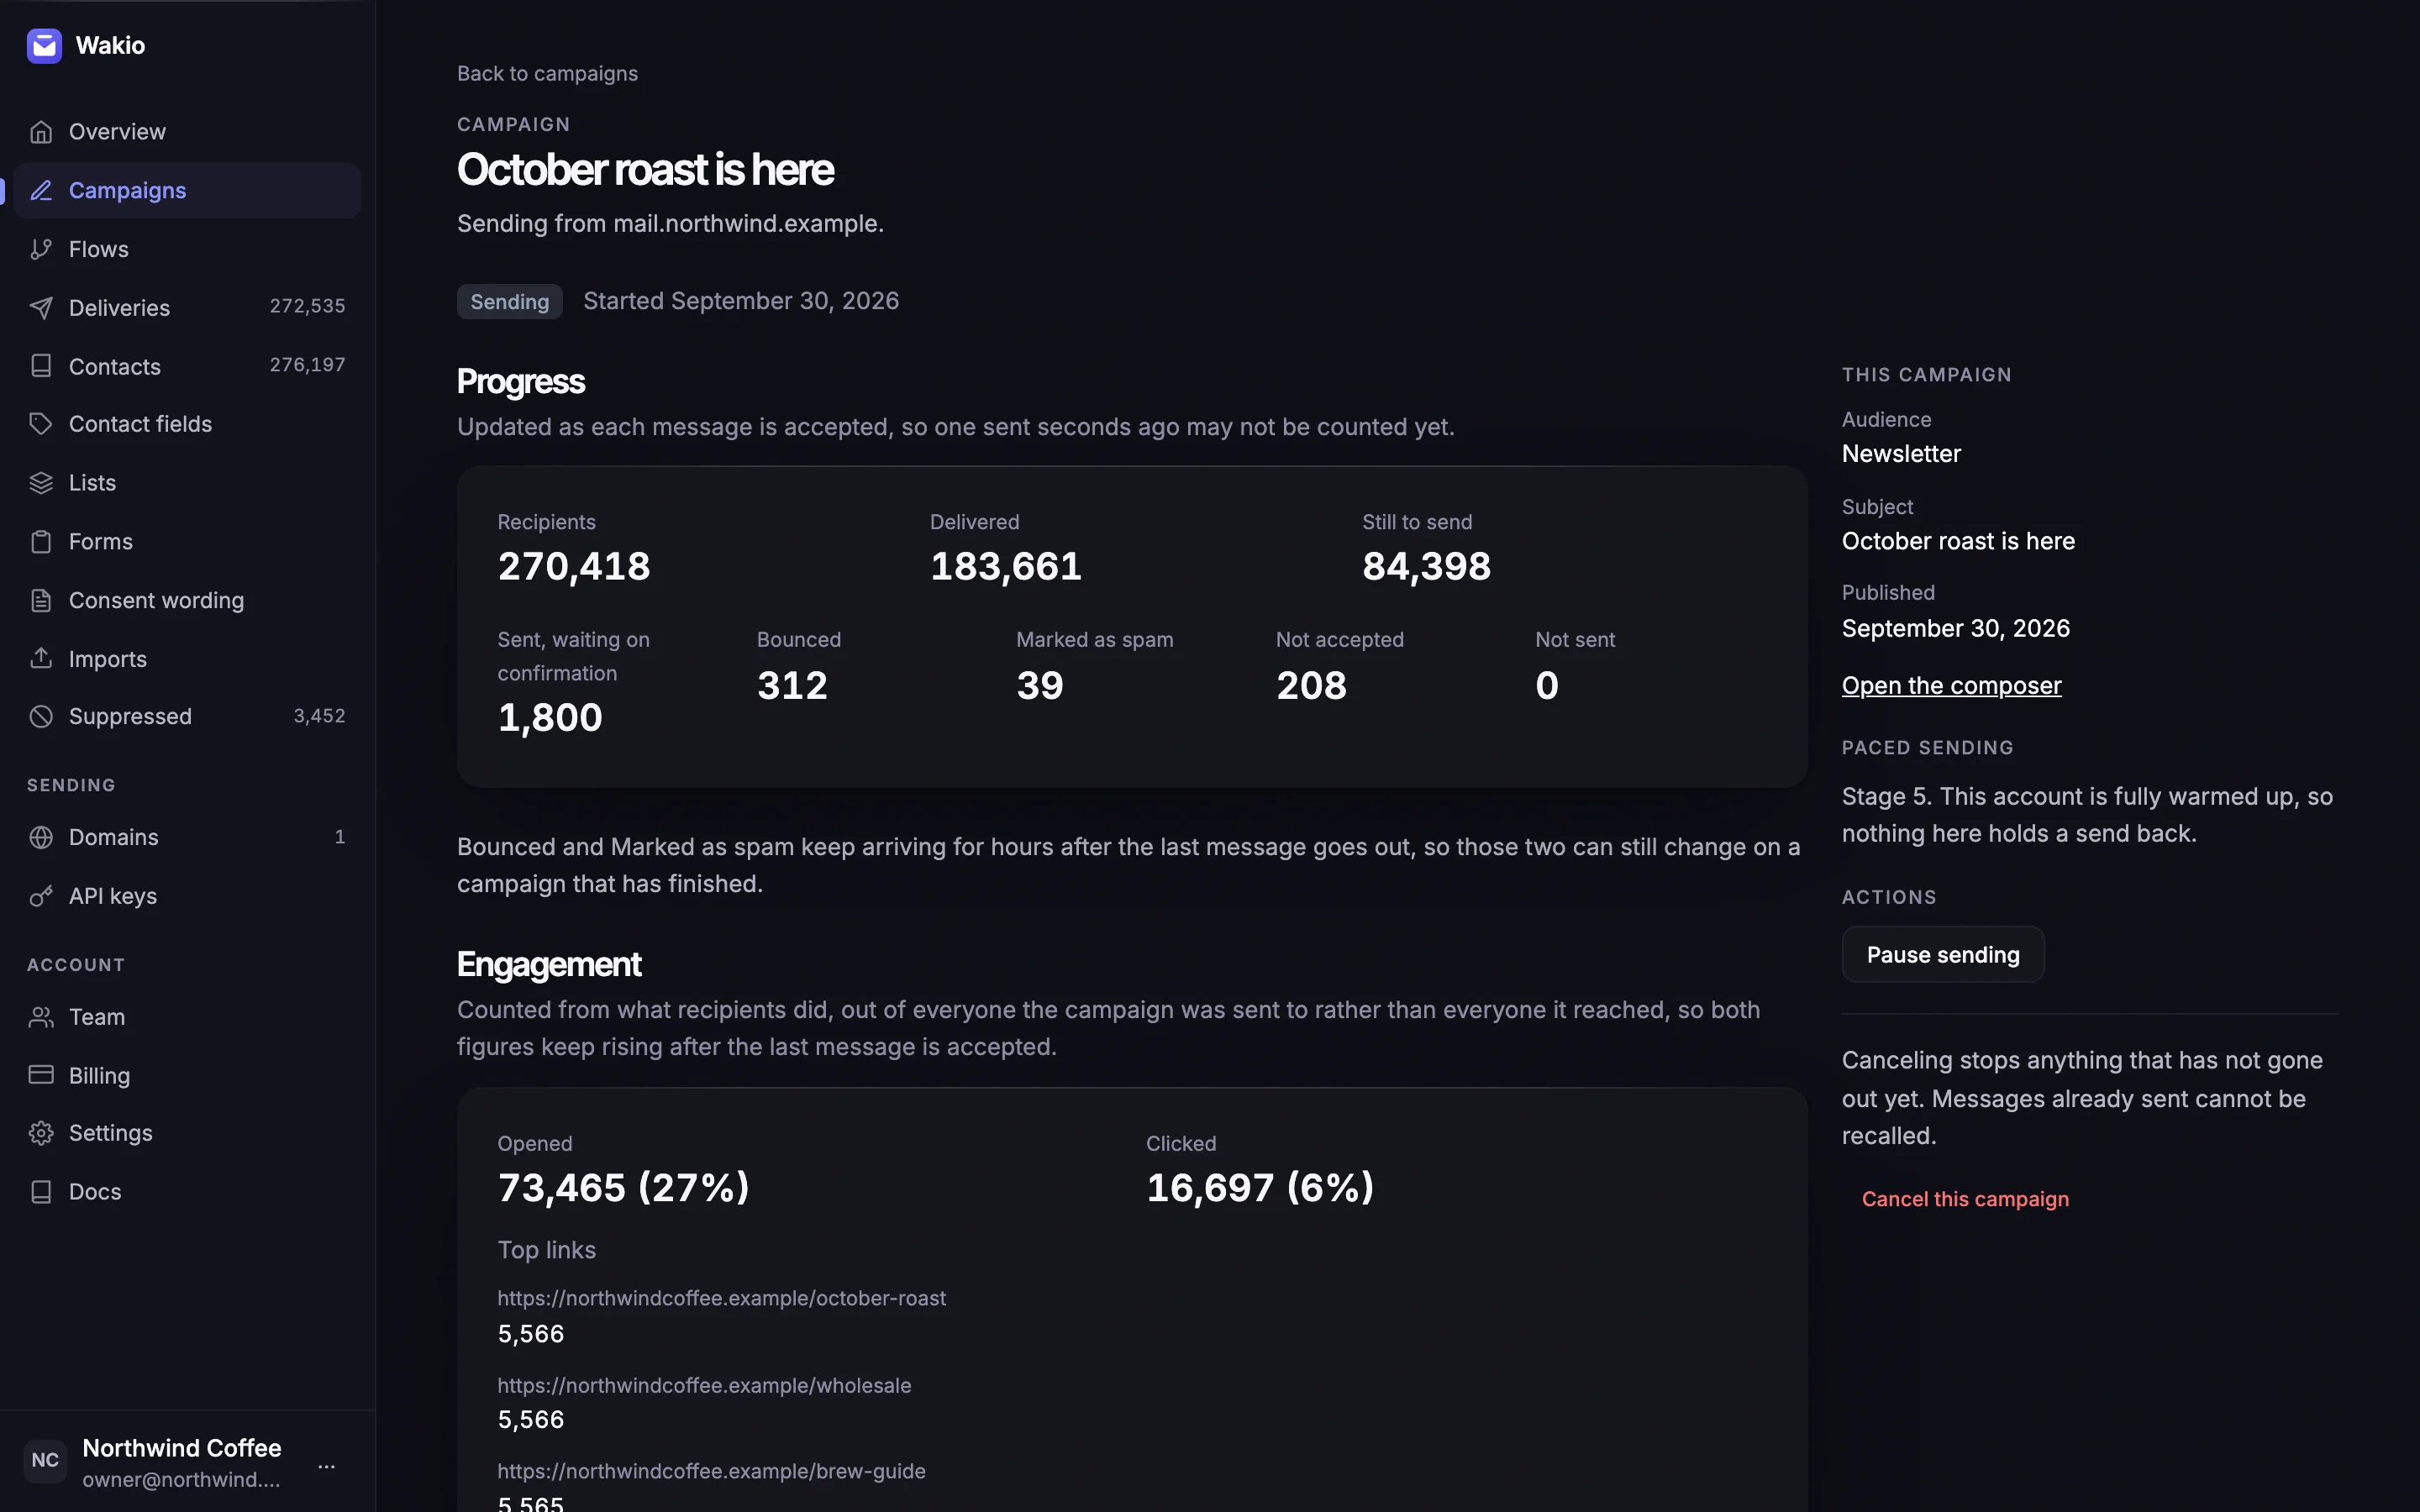This screenshot has width=2420, height=1512.
Task: Click the Imports upload icon
Action: 41,658
